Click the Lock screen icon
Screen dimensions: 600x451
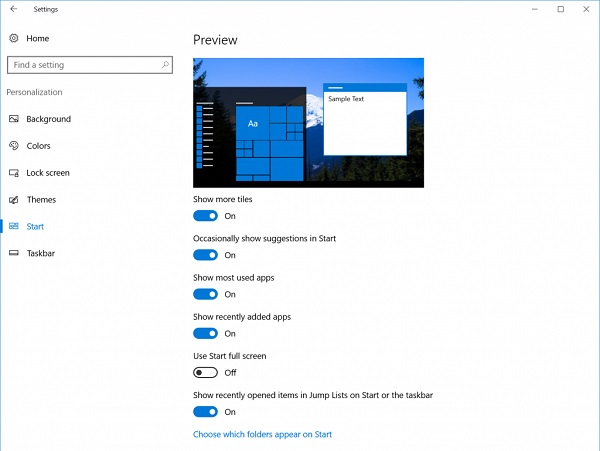[14, 173]
